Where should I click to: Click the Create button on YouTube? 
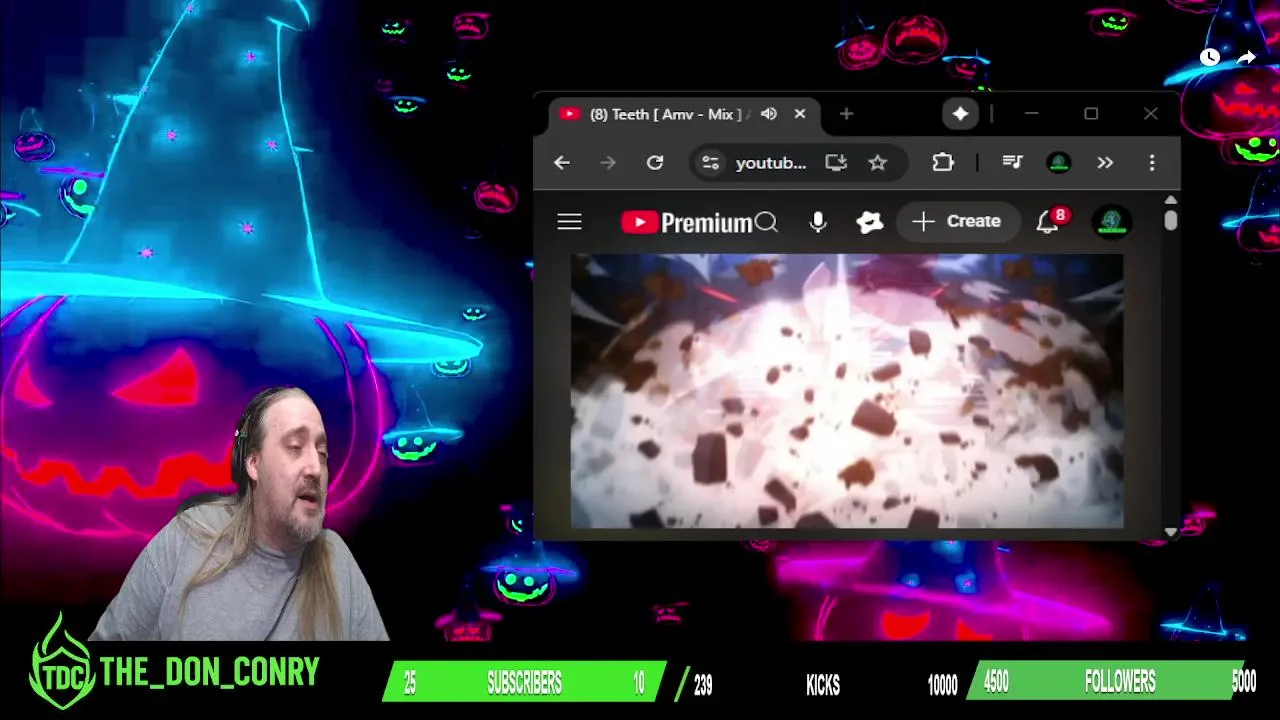coord(957,222)
